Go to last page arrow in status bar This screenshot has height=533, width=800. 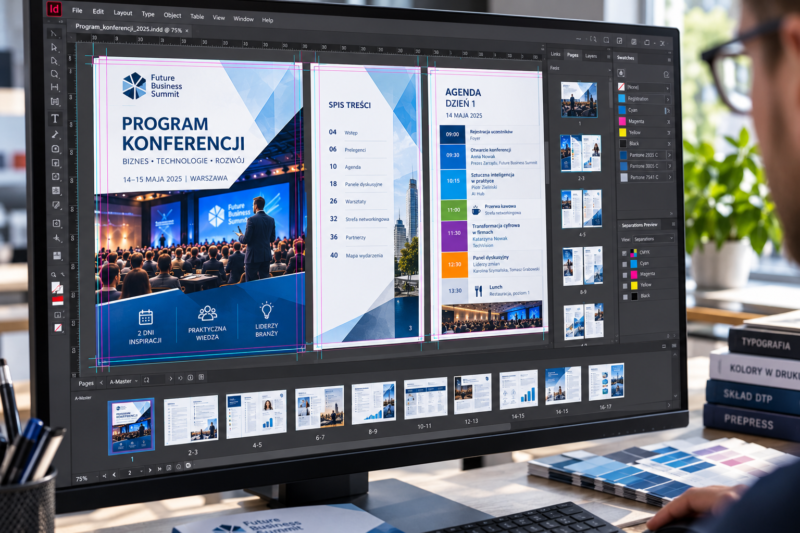click(x=160, y=469)
